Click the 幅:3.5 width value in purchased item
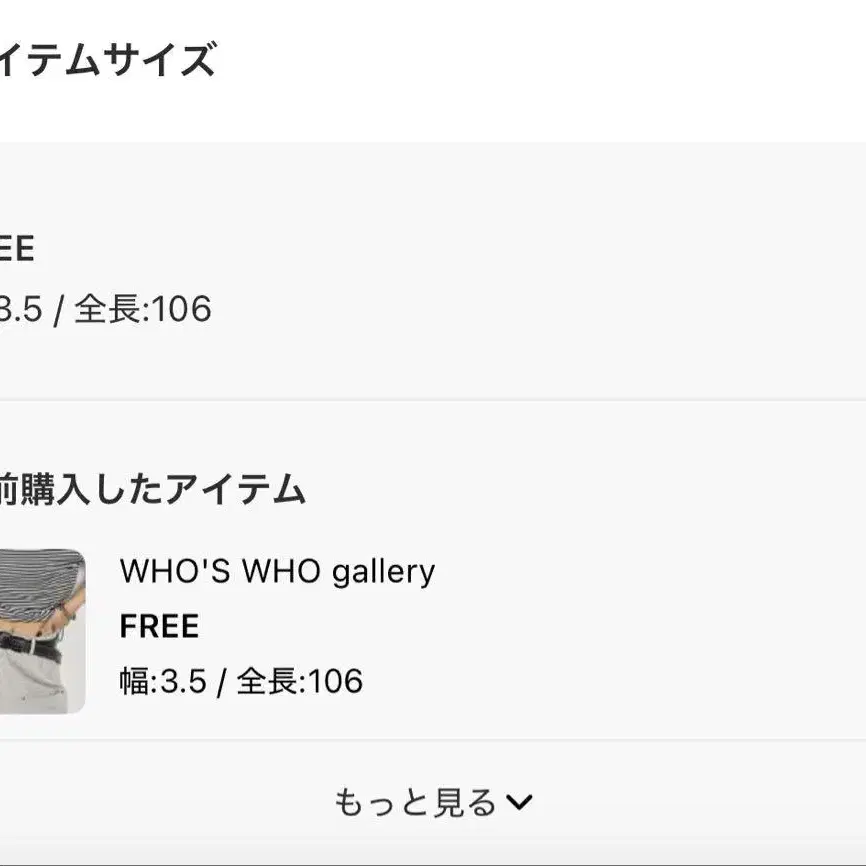Viewport: 866px width, 866px height. pyautogui.click(x=163, y=680)
